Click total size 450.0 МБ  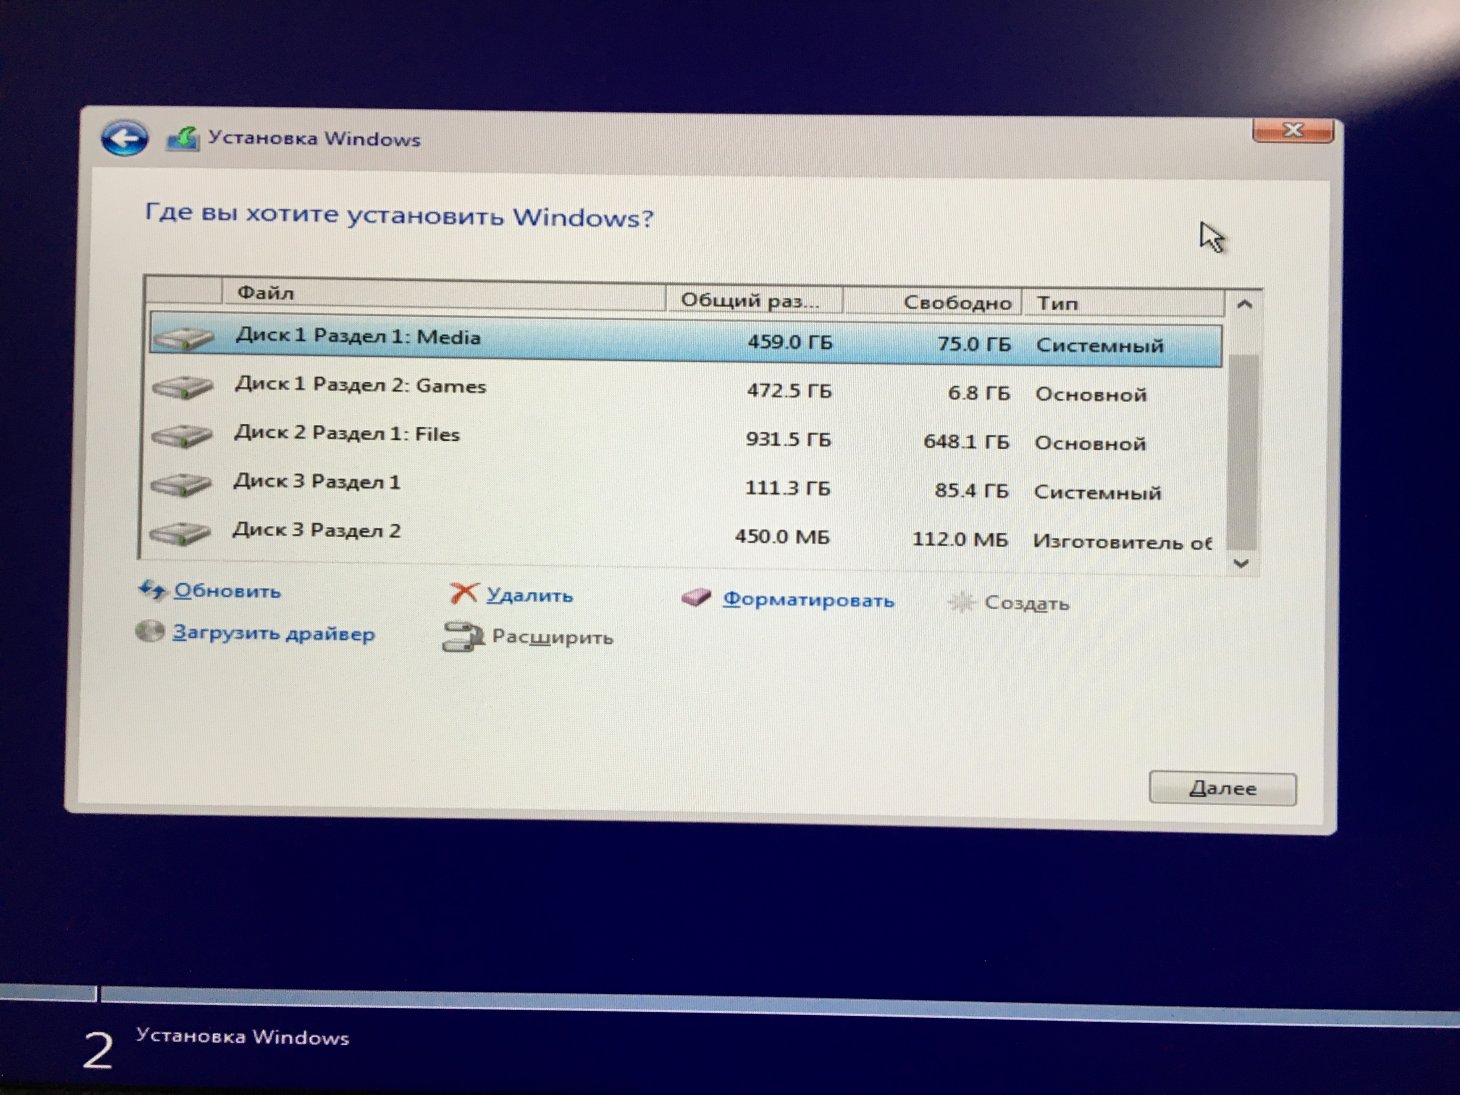pos(782,537)
